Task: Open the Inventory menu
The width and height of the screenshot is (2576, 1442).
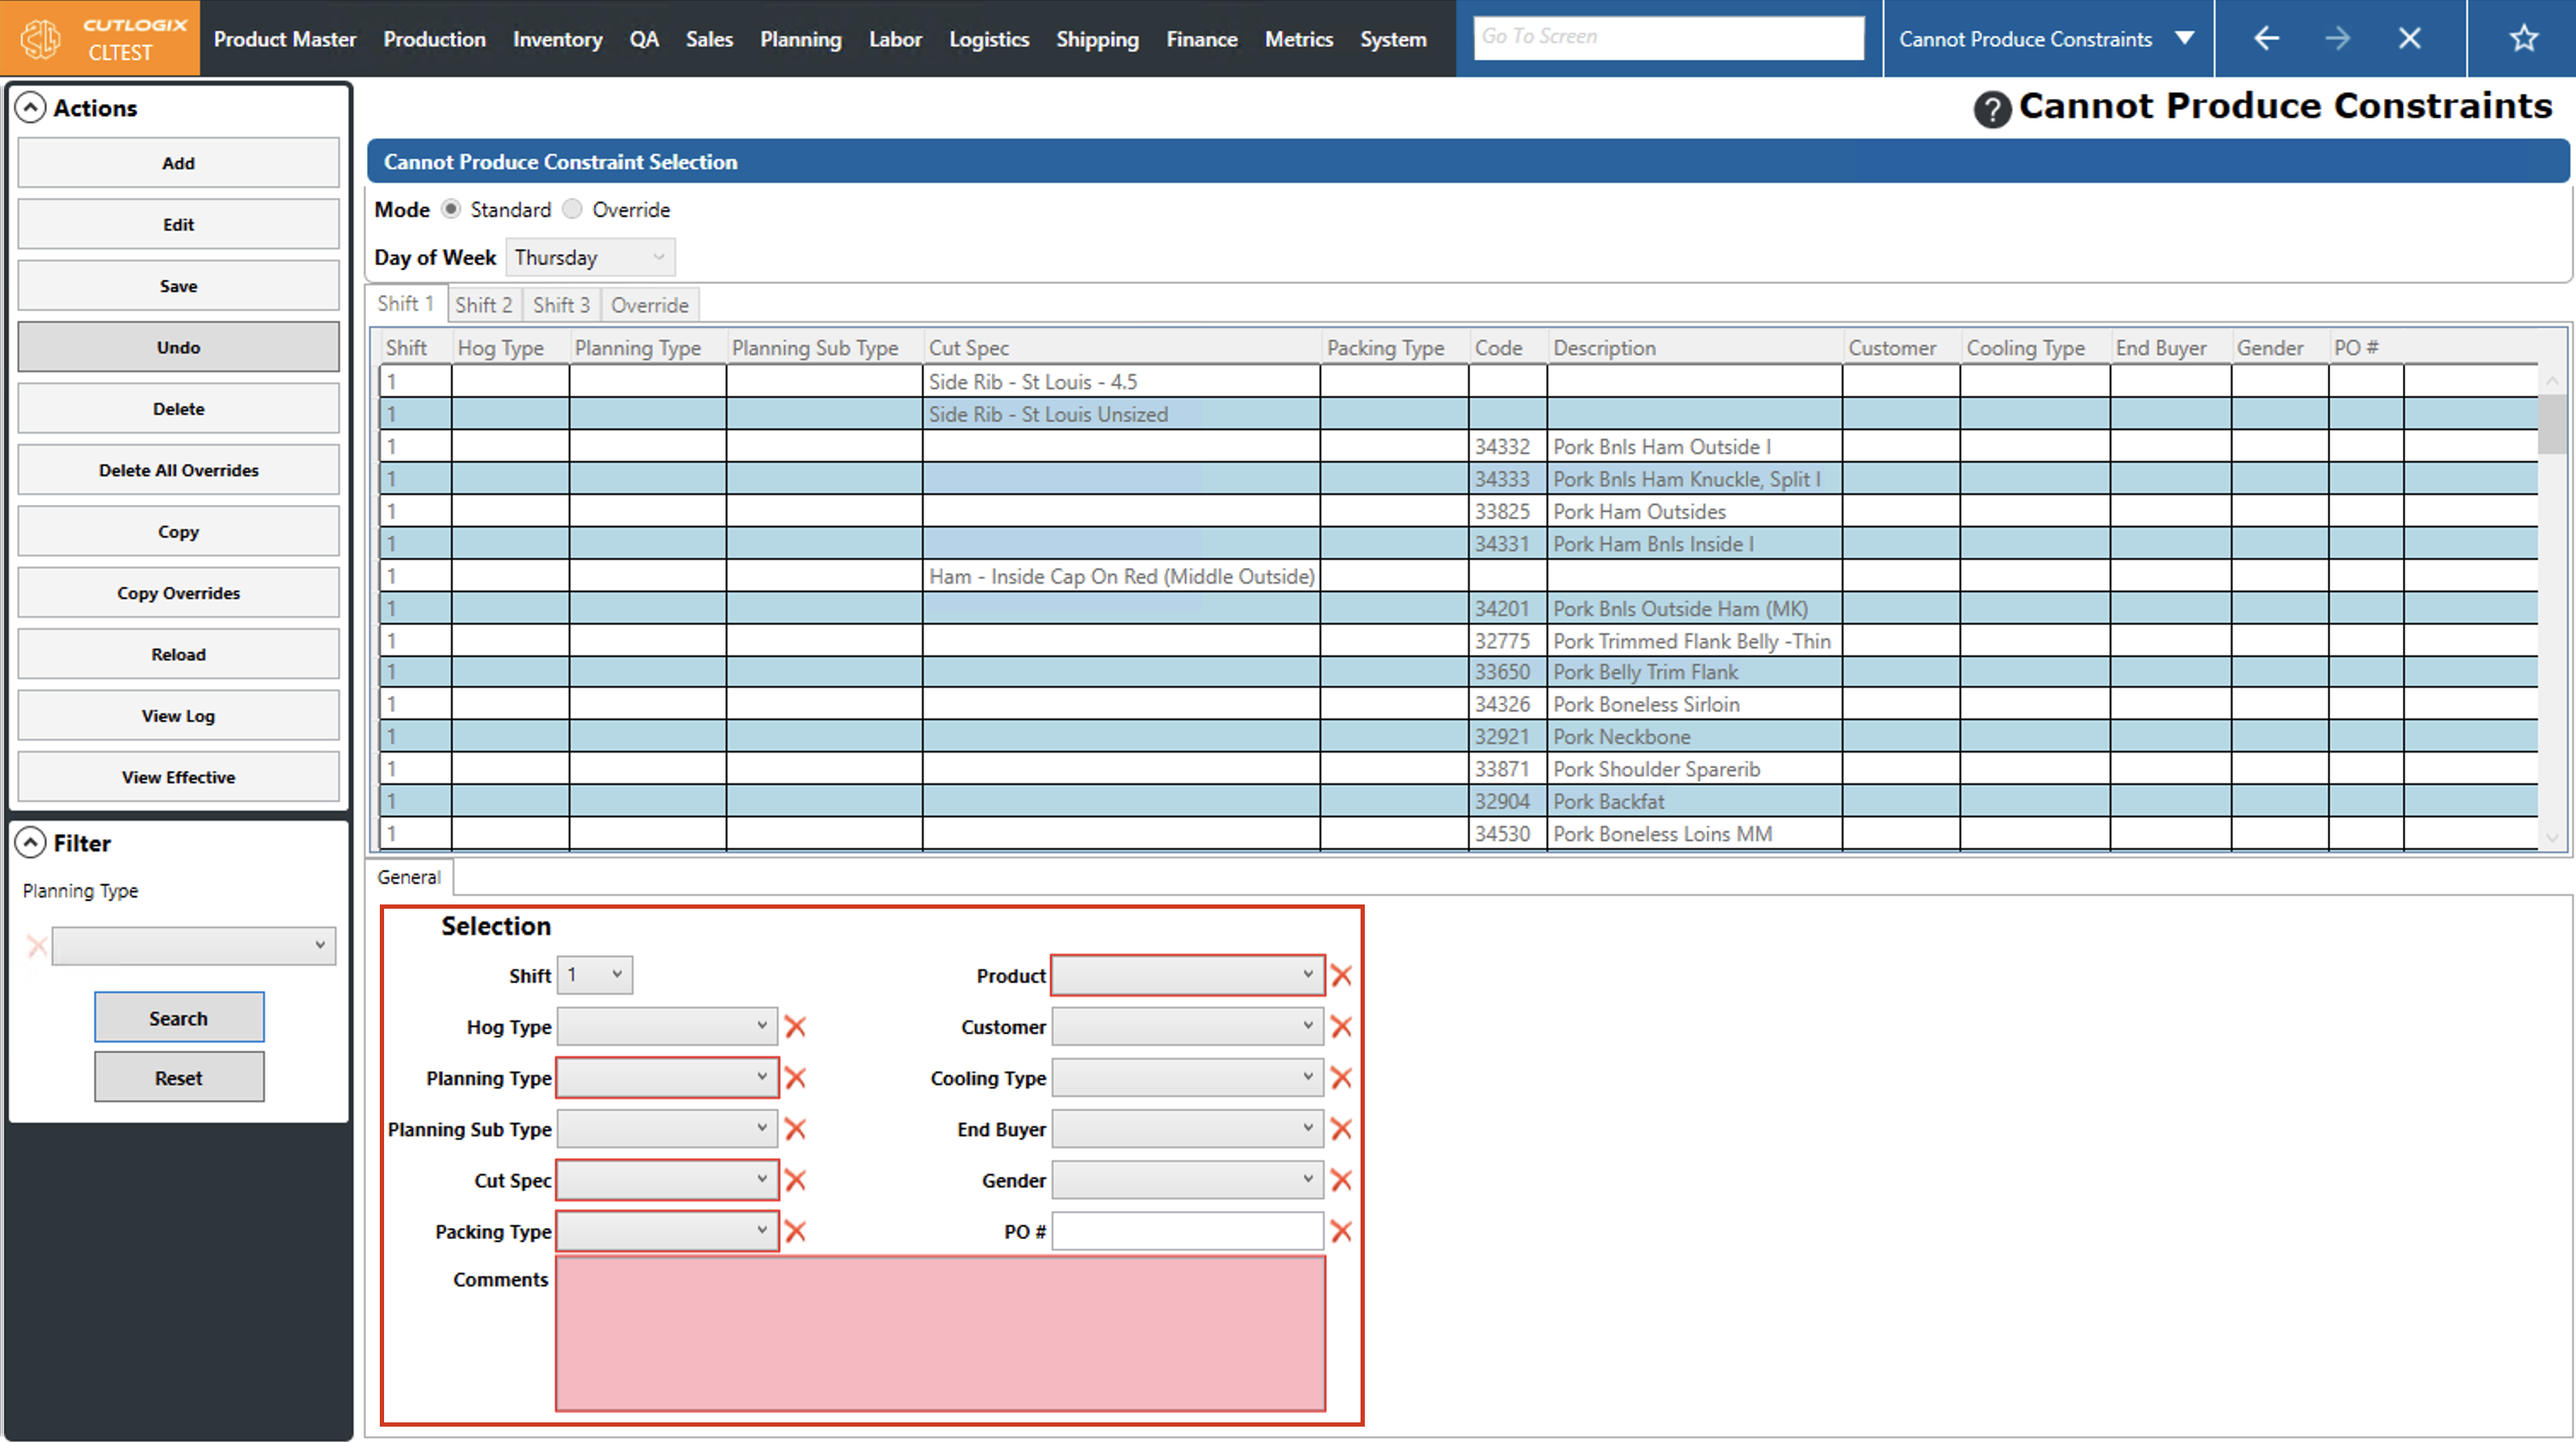Action: (557, 39)
